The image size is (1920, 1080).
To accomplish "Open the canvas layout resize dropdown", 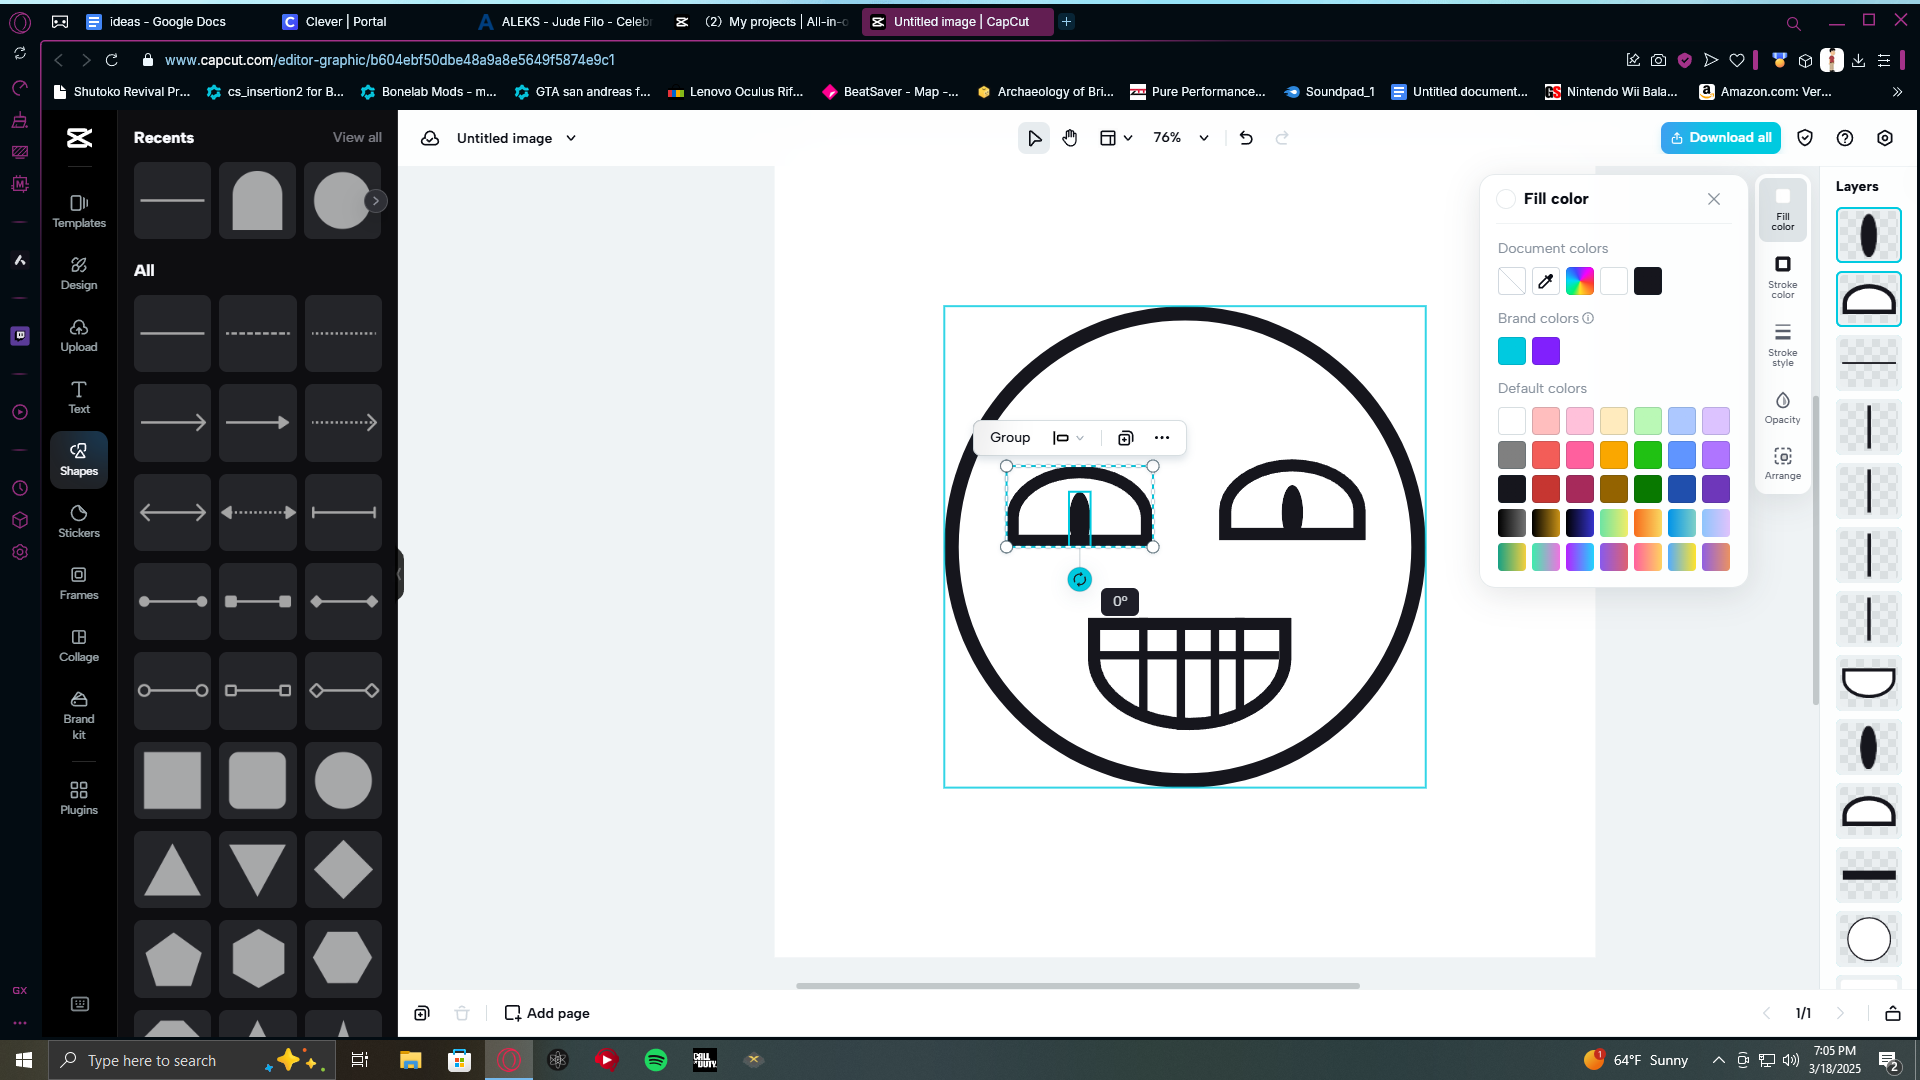I will (1116, 138).
